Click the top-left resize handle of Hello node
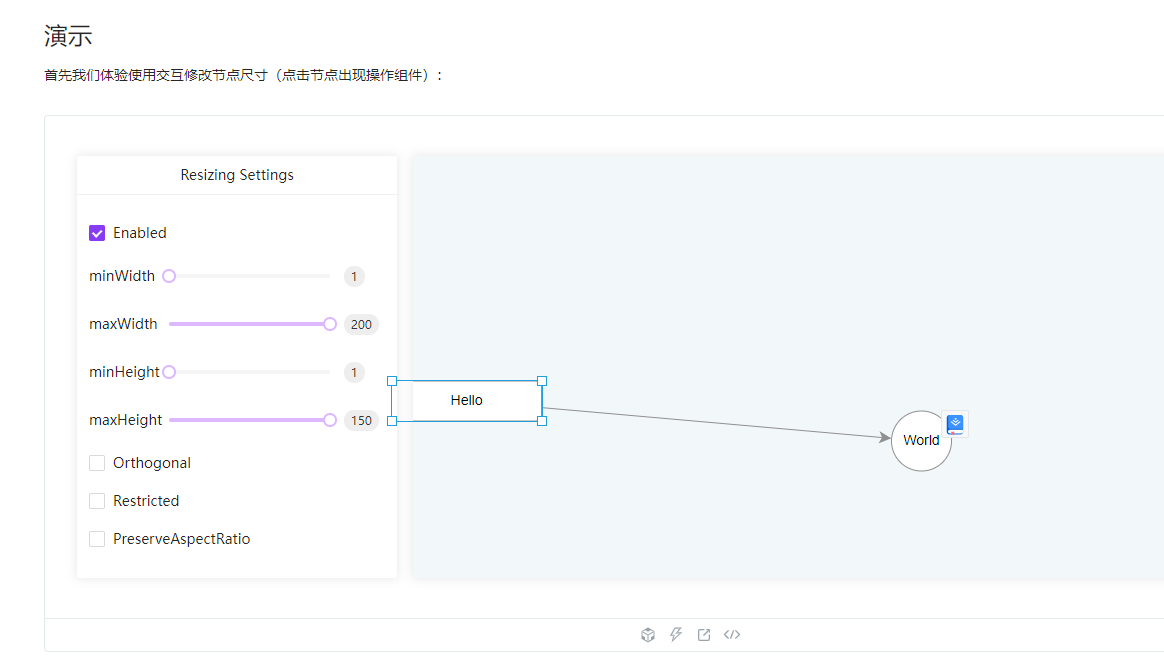Viewport: 1164px width, 671px height. pyautogui.click(x=391, y=380)
